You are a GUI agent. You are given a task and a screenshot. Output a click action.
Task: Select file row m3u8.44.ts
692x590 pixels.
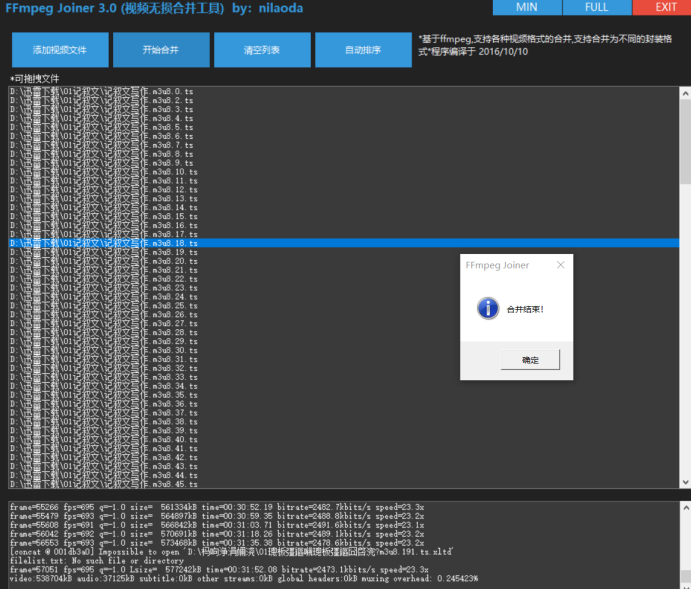pyautogui.click(x=344, y=475)
